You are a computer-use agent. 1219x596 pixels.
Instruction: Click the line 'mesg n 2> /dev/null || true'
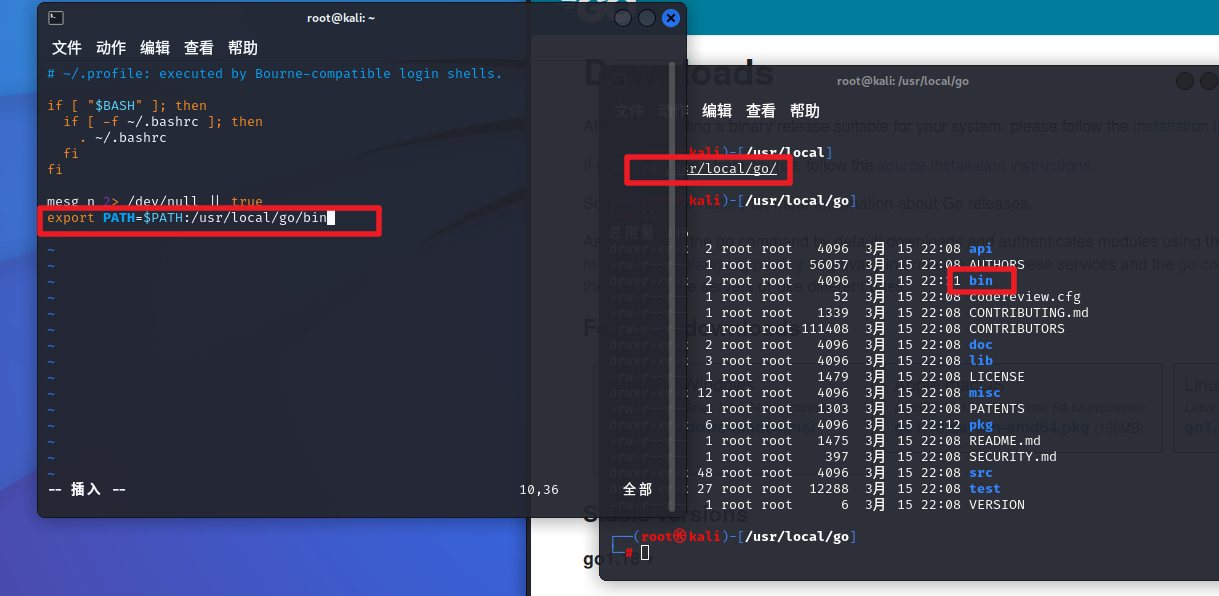coord(155,201)
